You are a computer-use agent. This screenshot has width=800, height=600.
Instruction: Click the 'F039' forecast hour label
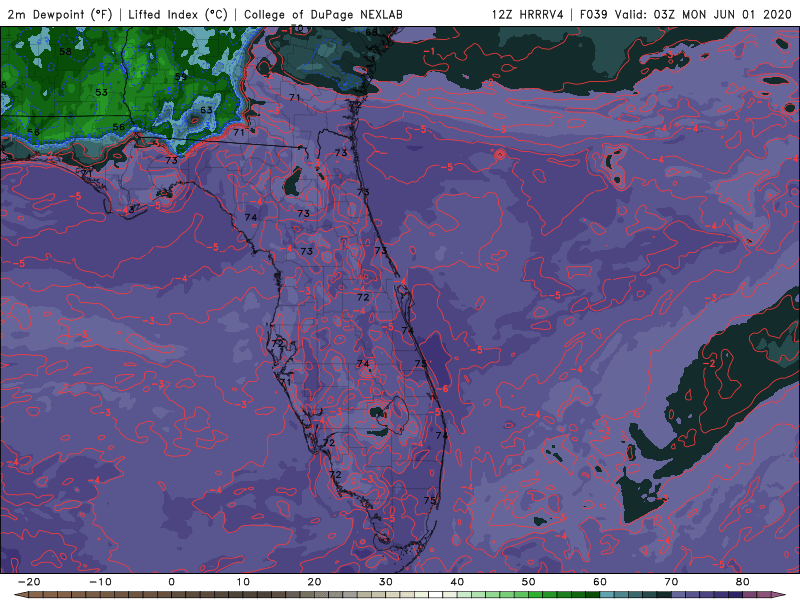(x=593, y=14)
